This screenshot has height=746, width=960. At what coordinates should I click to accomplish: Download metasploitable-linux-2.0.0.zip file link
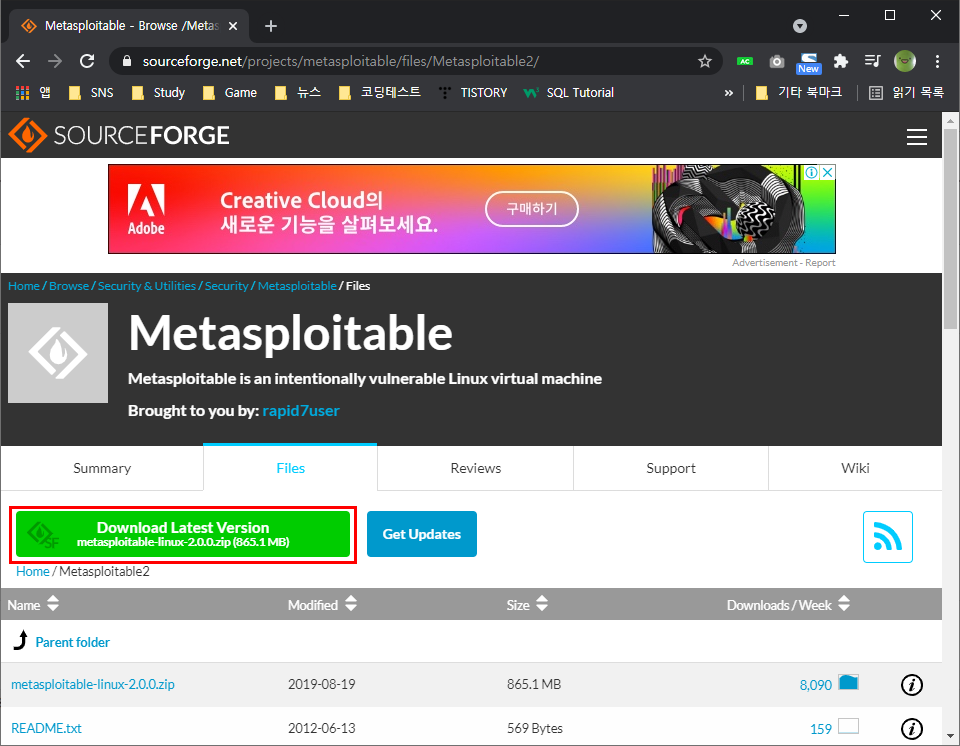point(92,684)
